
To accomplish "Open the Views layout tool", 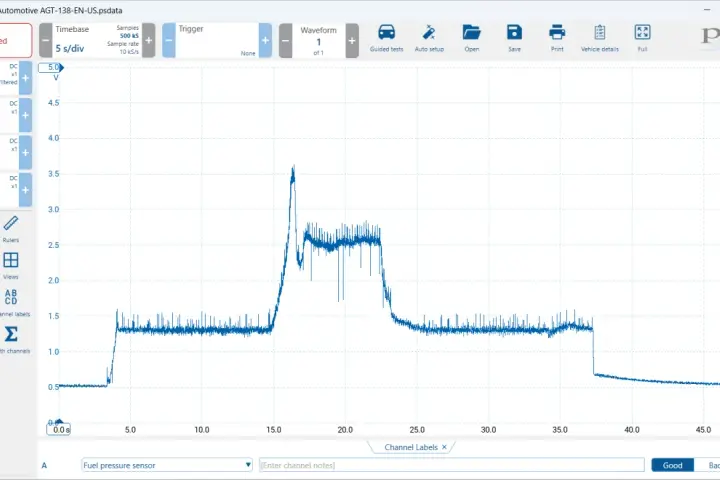I will 11,265.
